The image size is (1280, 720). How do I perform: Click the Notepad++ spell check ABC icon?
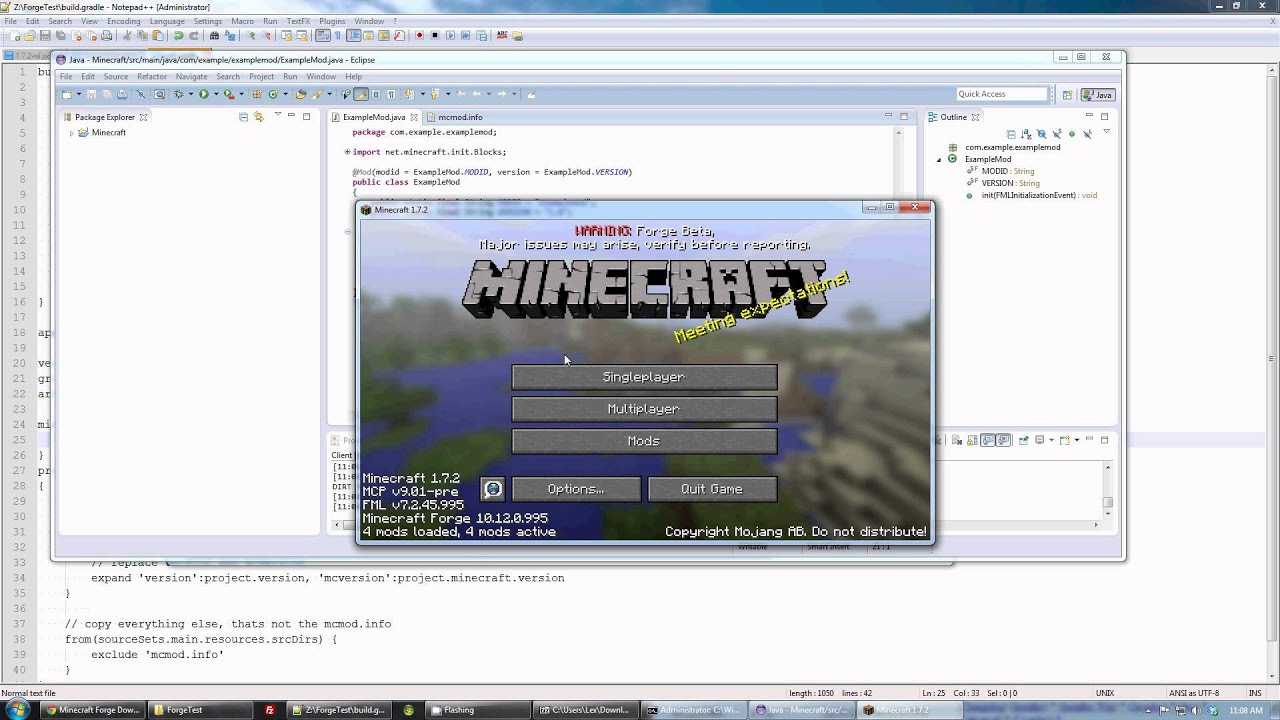click(x=501, y=35)
